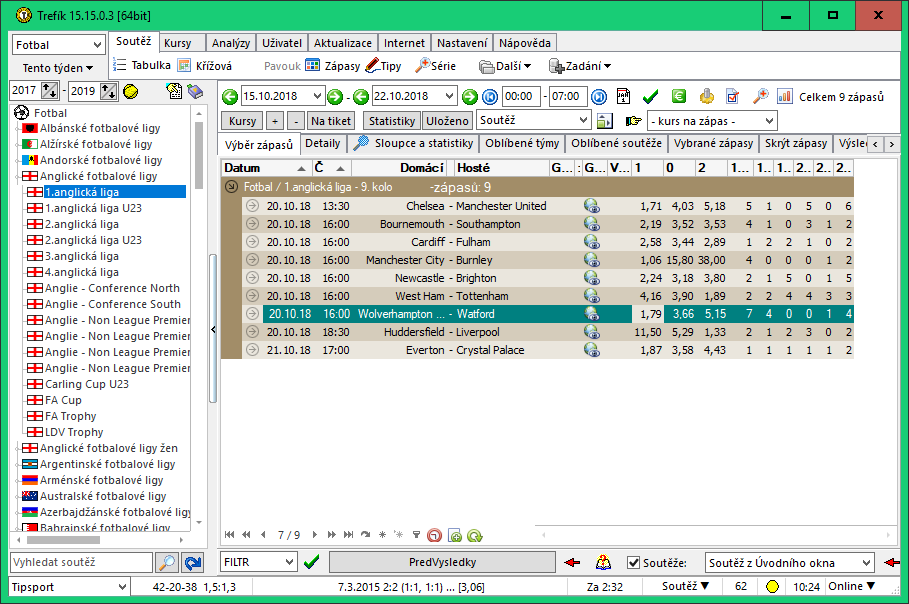Click the green refresh icon in navigator
The width and height of the screenshot is (909, 604).
click(475, 535)
